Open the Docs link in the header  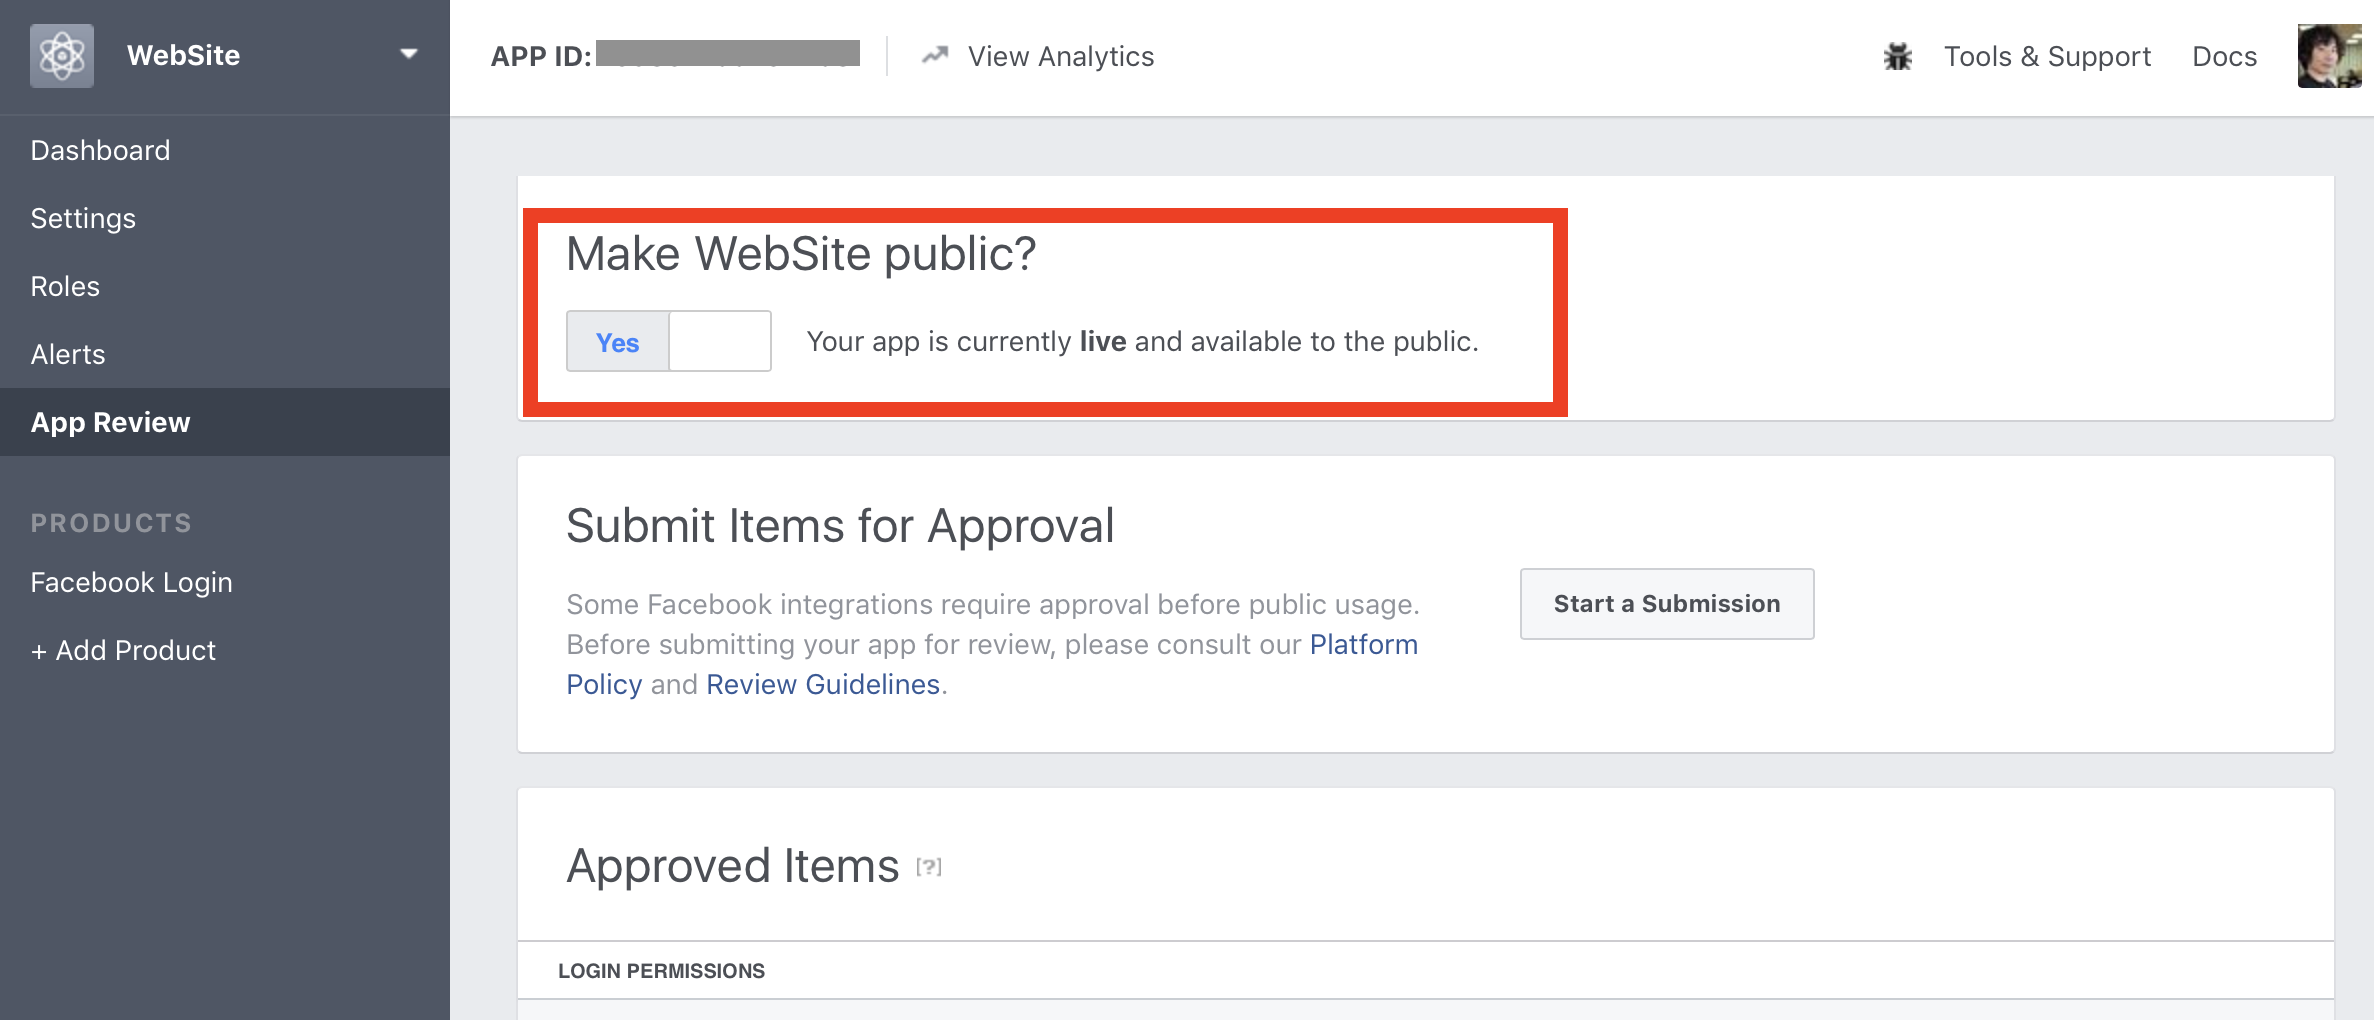tap(2224, 57)
